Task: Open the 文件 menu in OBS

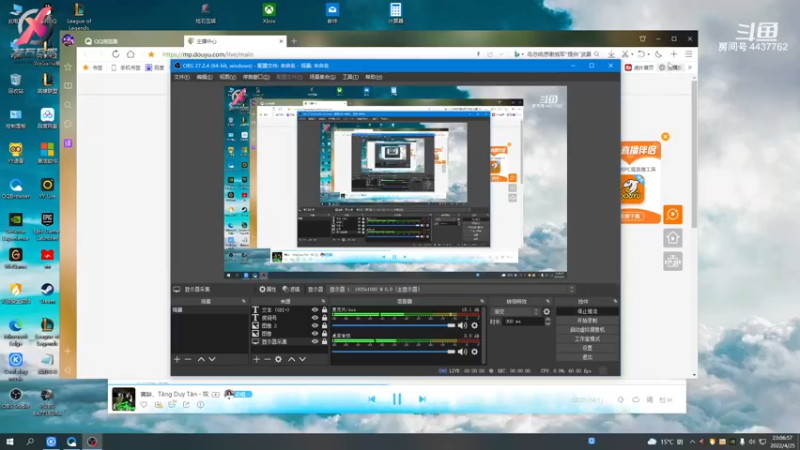Action: point(182,77)
